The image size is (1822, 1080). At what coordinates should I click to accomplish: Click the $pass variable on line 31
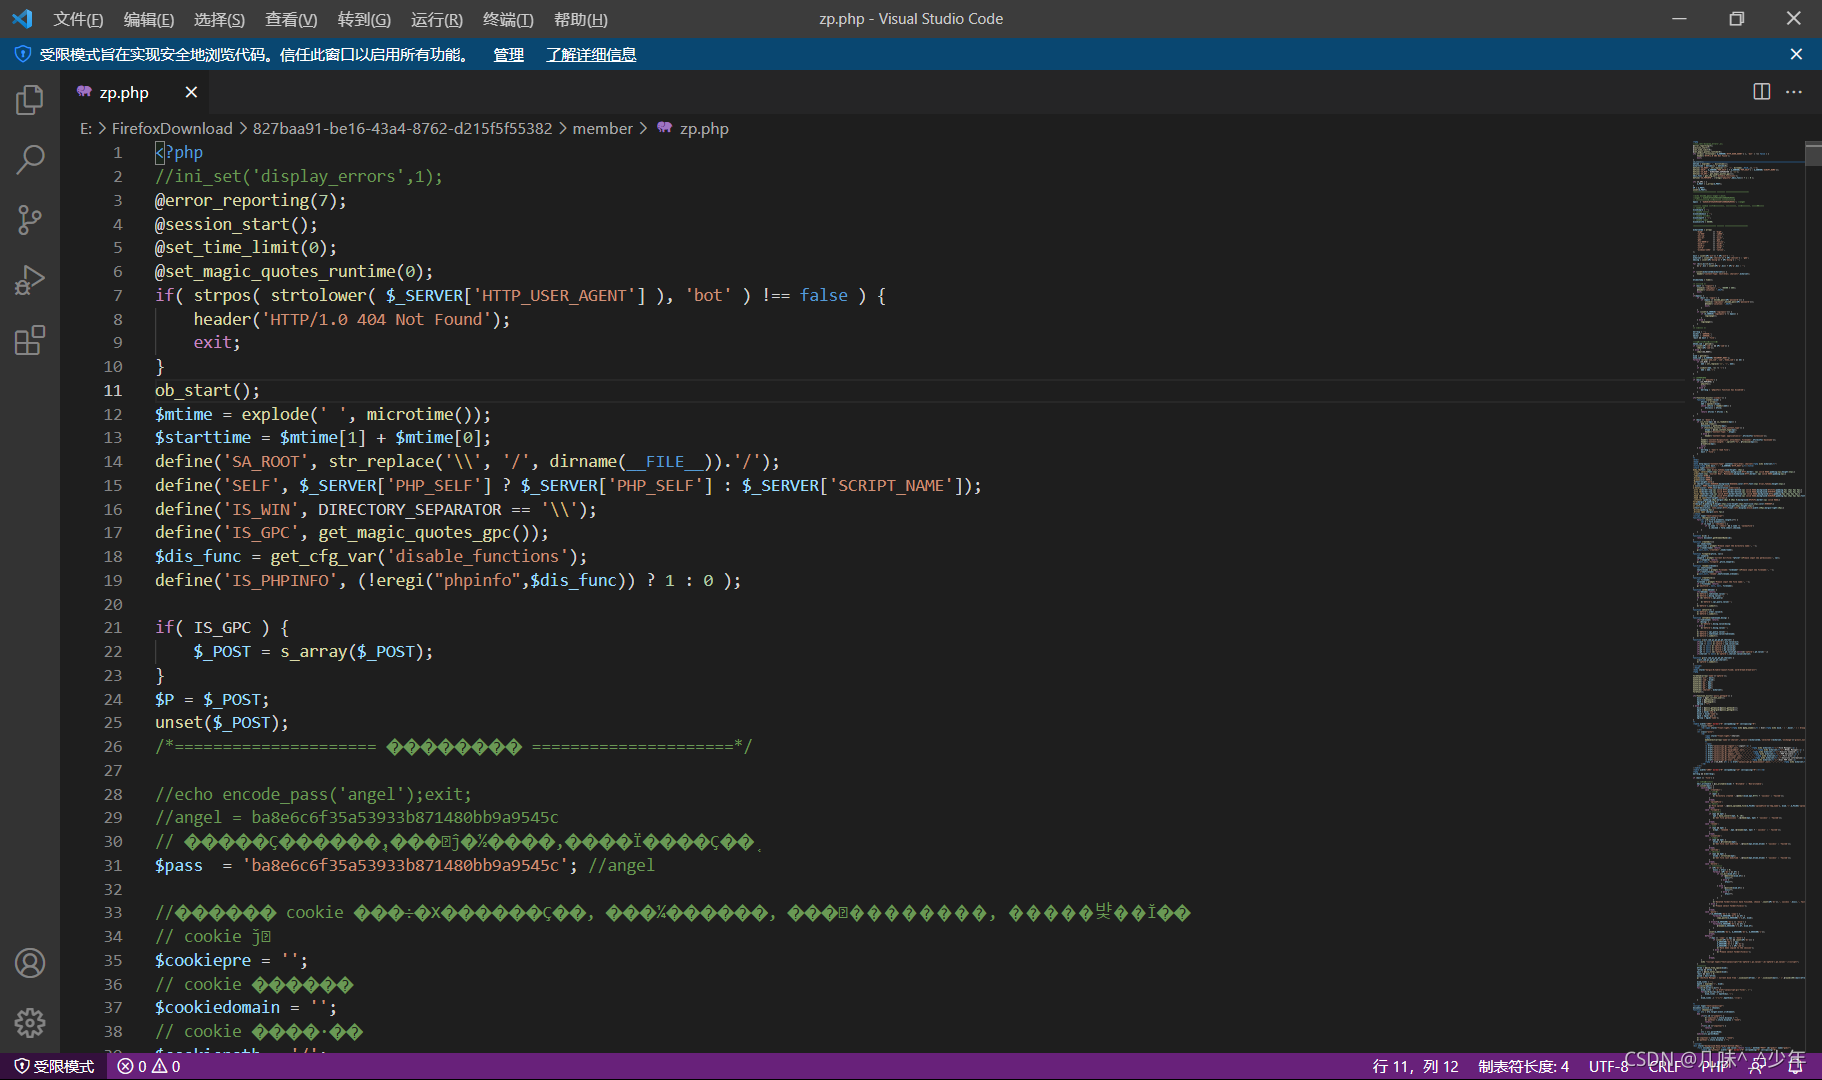coord(178,865)
